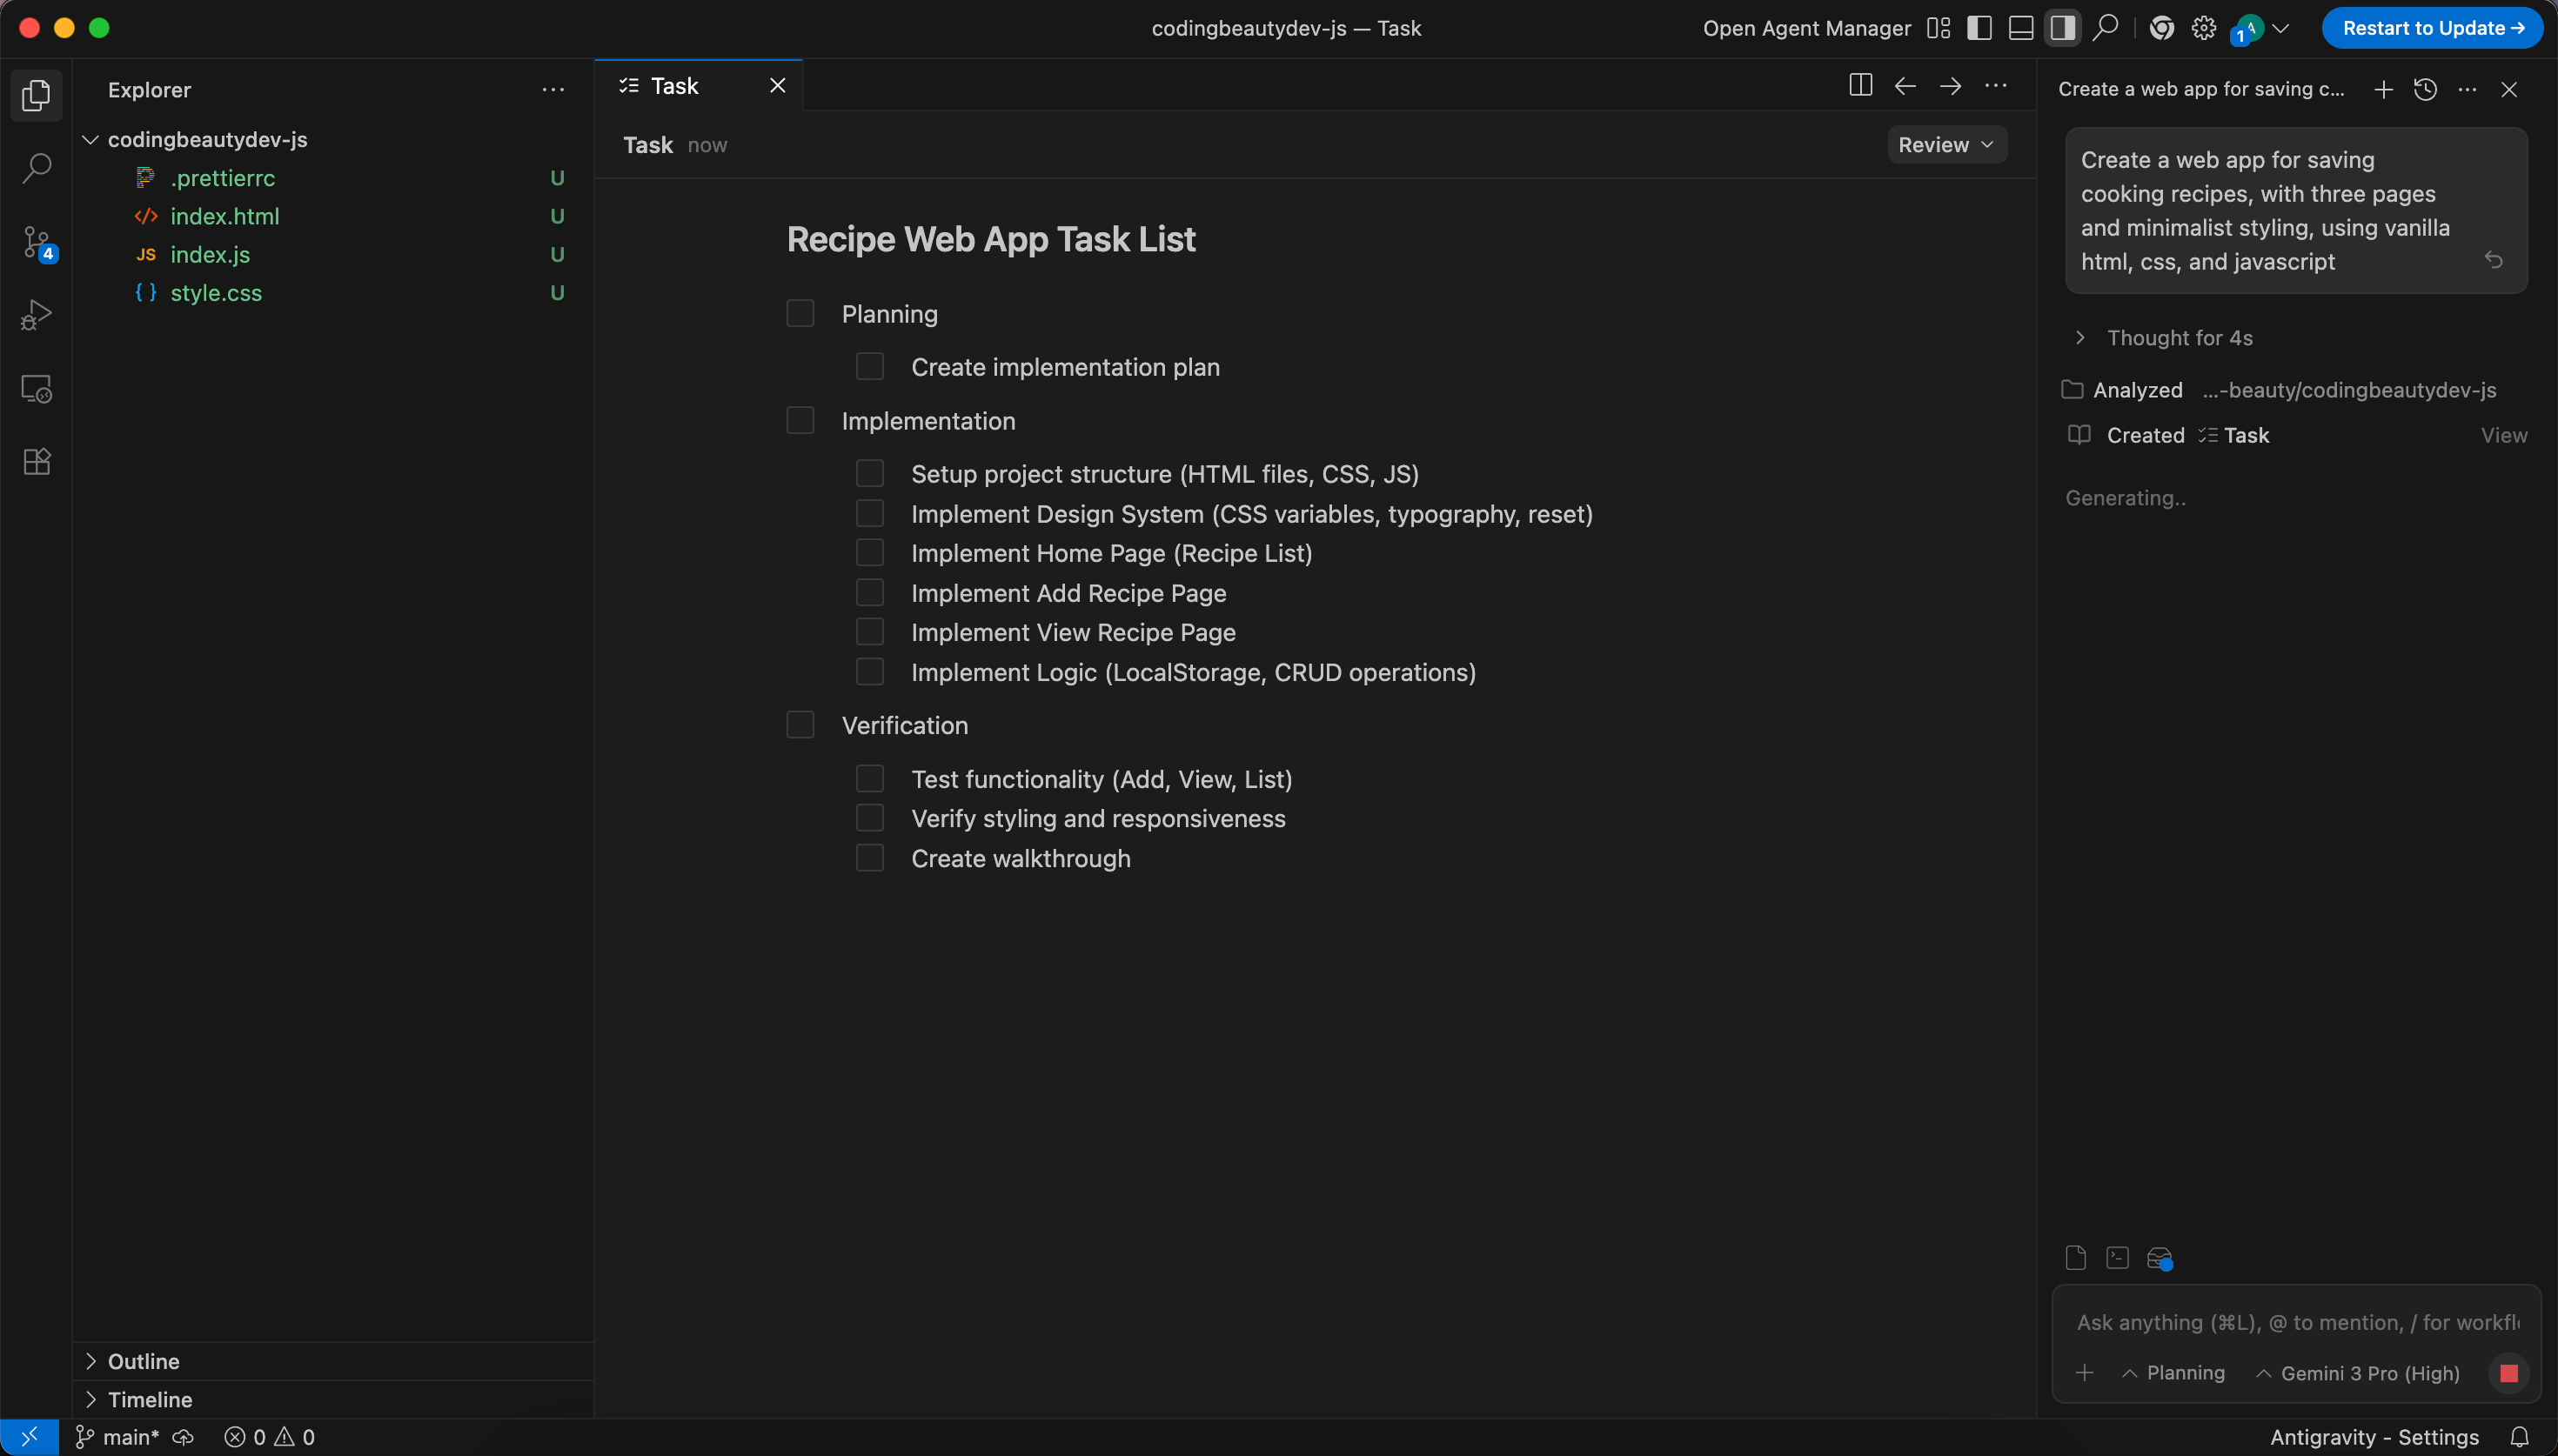Click the Restart to Update button
Screen dimensions: 2558x1456
pos(2432,28)
